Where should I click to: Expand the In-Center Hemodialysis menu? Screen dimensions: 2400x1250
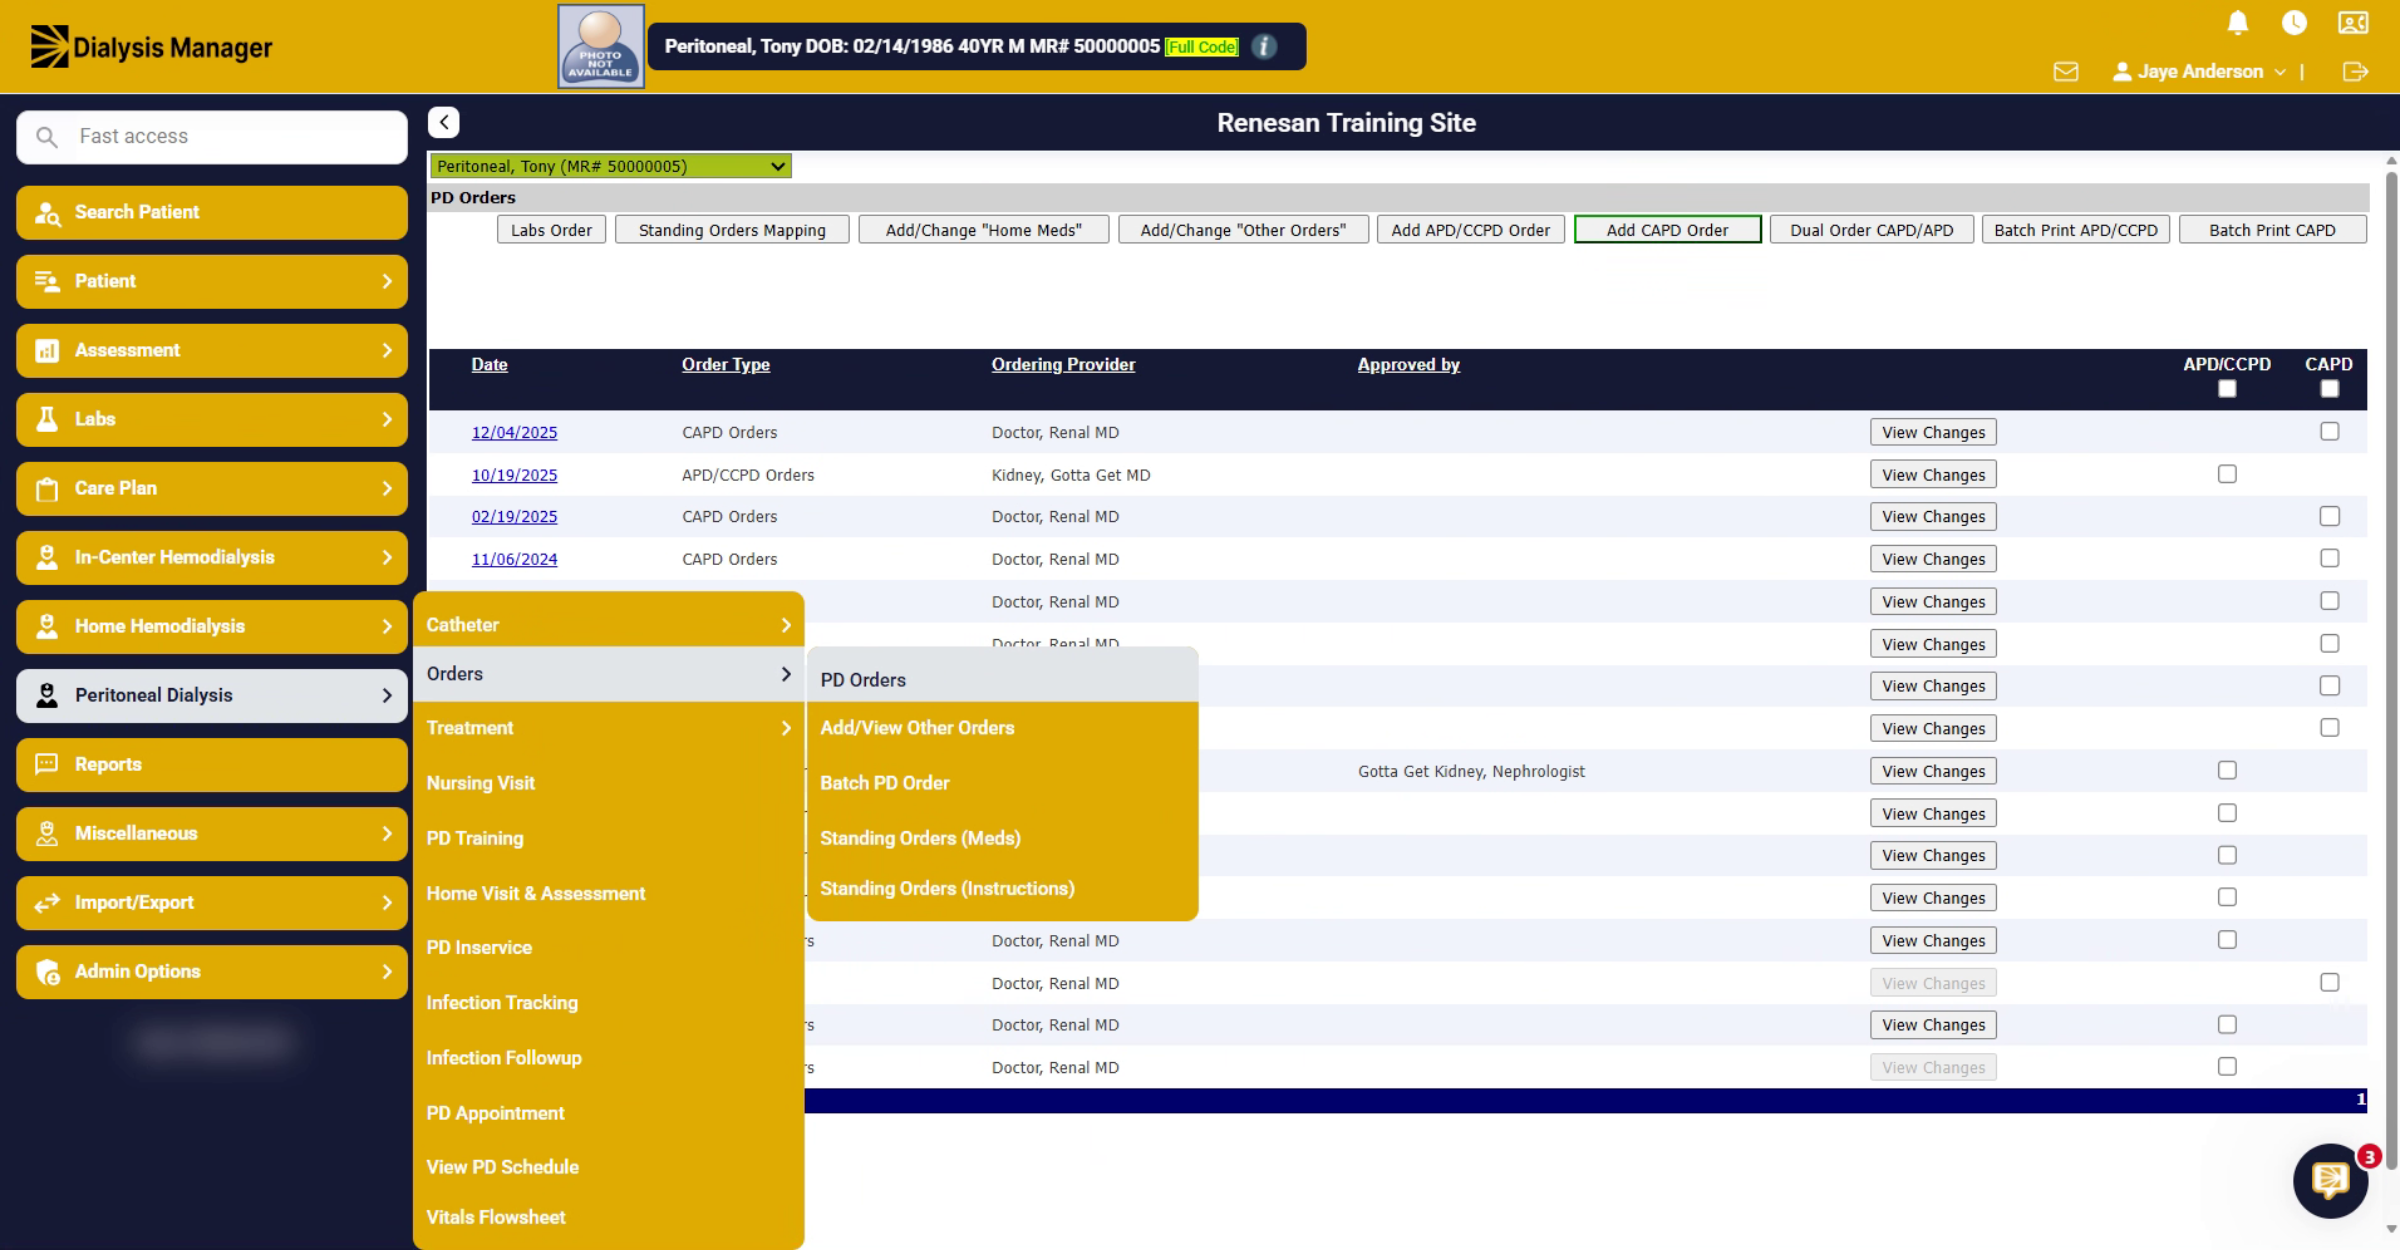coord(212,557)
